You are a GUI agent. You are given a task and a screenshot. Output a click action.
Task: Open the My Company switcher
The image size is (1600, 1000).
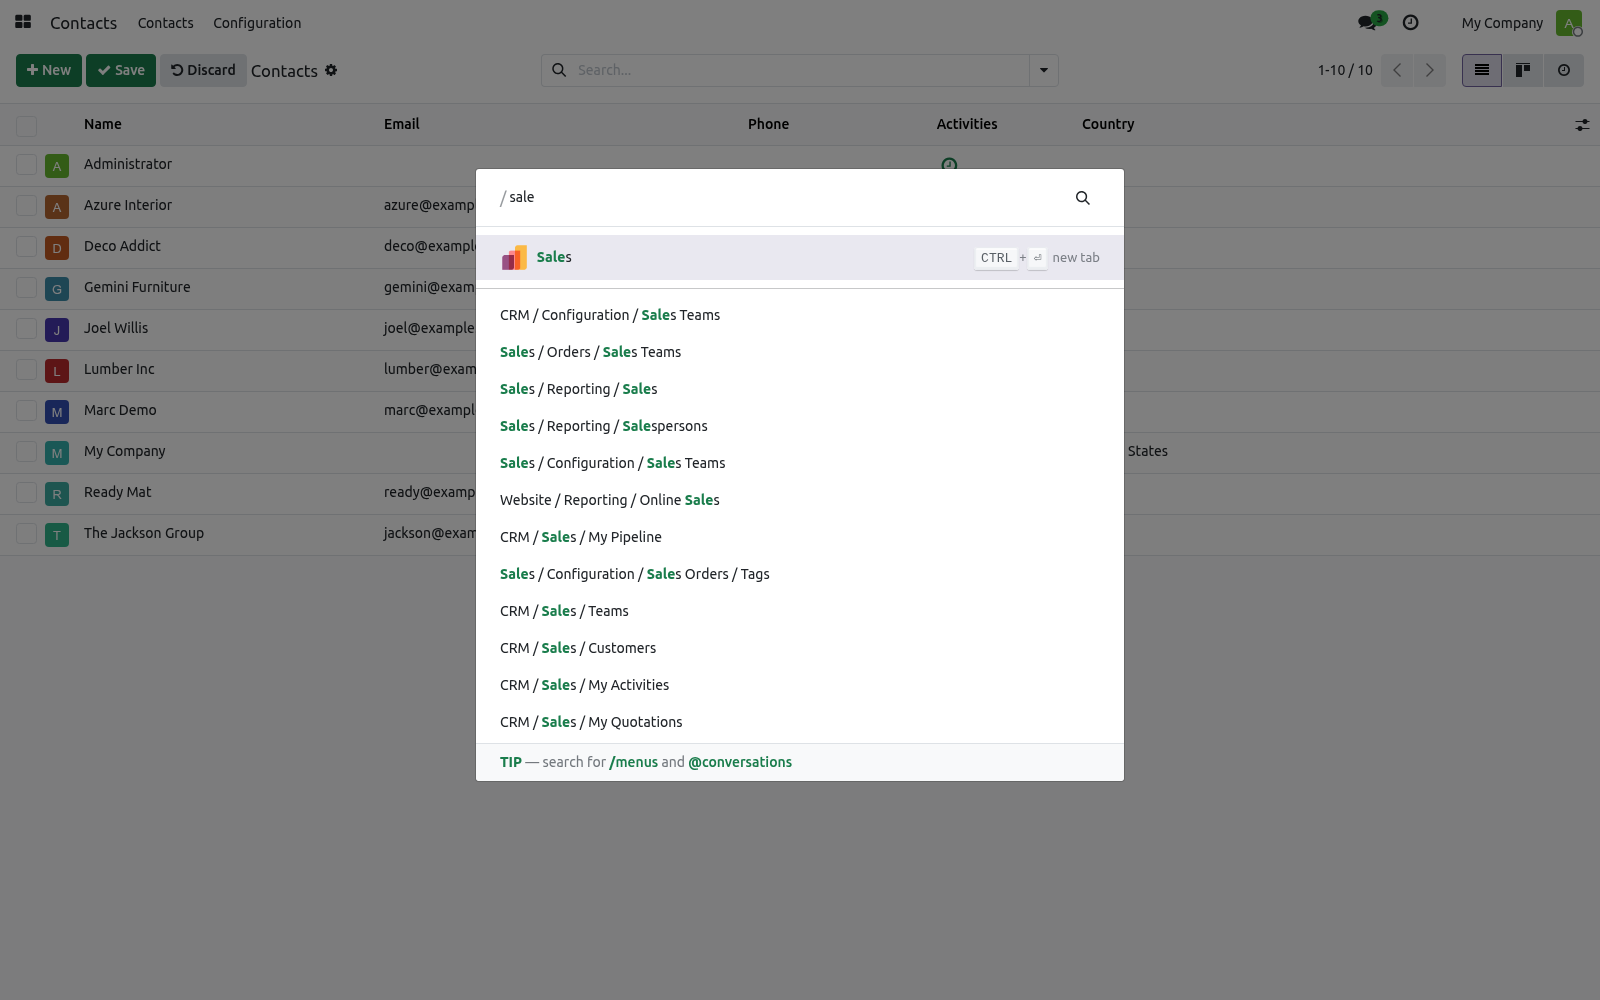pyautogui.click(x=1502, y=23)
